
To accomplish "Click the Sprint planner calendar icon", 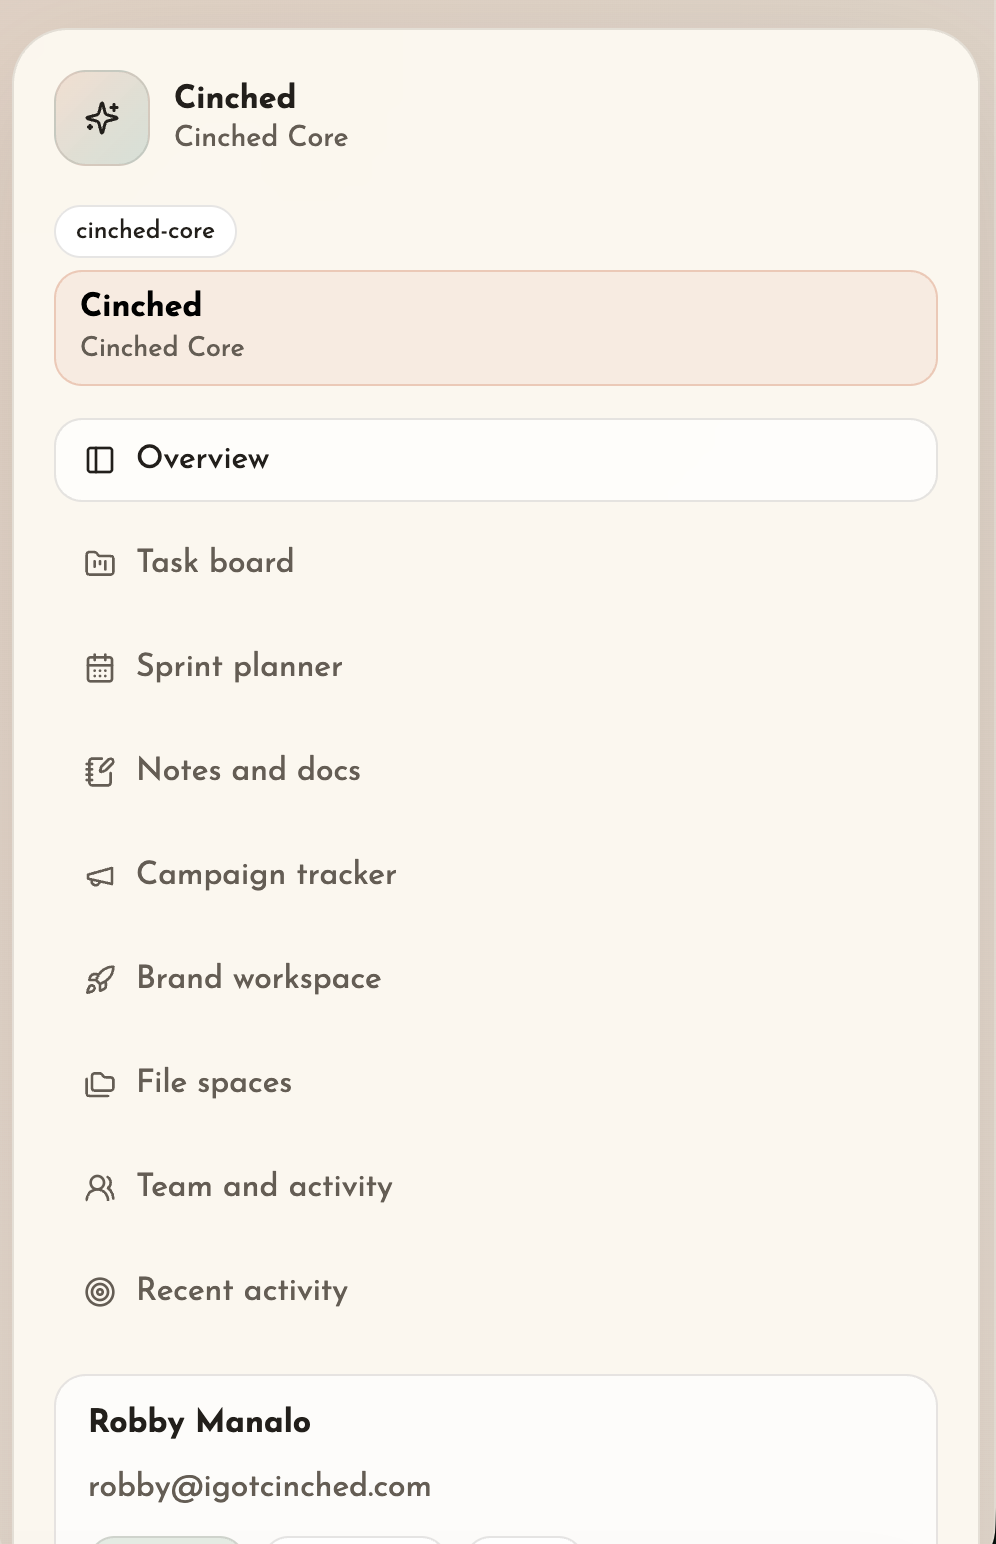I will tap(100, 668).
